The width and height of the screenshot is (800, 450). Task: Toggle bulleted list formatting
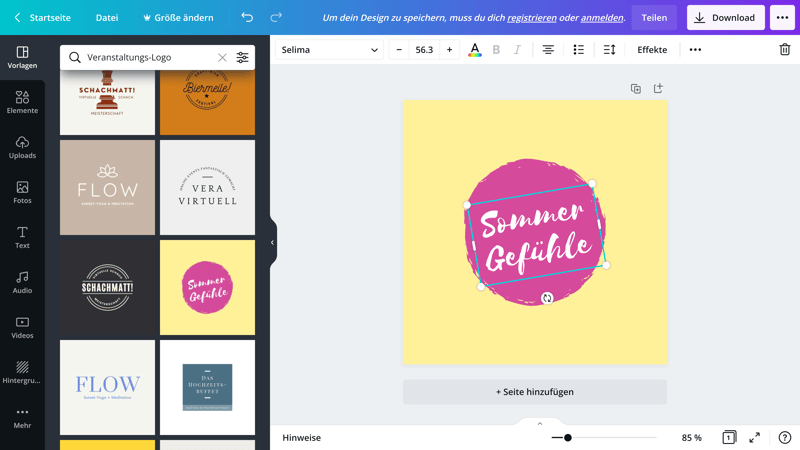pyautogui.click(x=578, y=50)
